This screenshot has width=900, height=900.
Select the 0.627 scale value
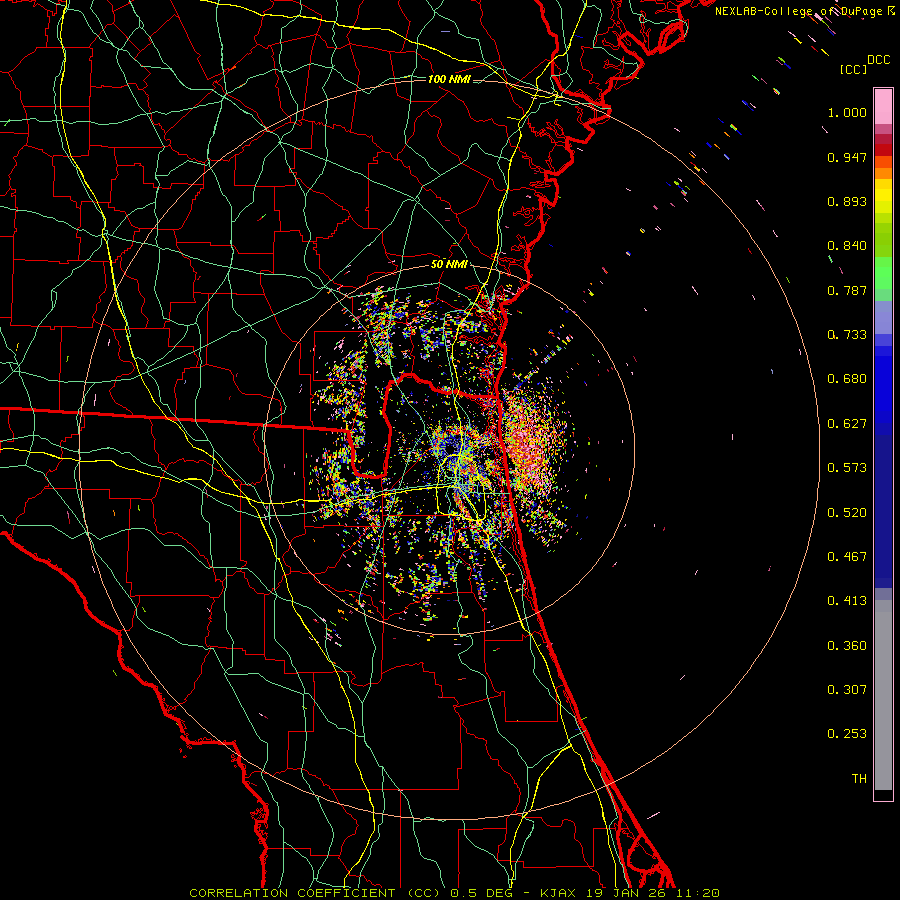click(x=847, y=424)
